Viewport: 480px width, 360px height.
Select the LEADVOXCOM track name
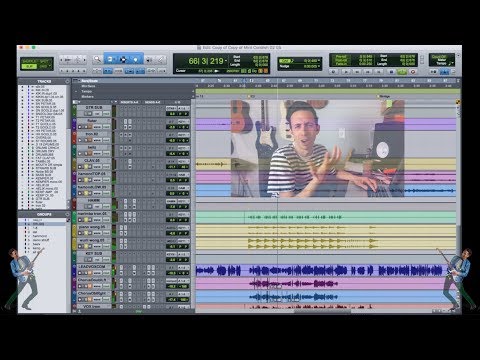94,267
